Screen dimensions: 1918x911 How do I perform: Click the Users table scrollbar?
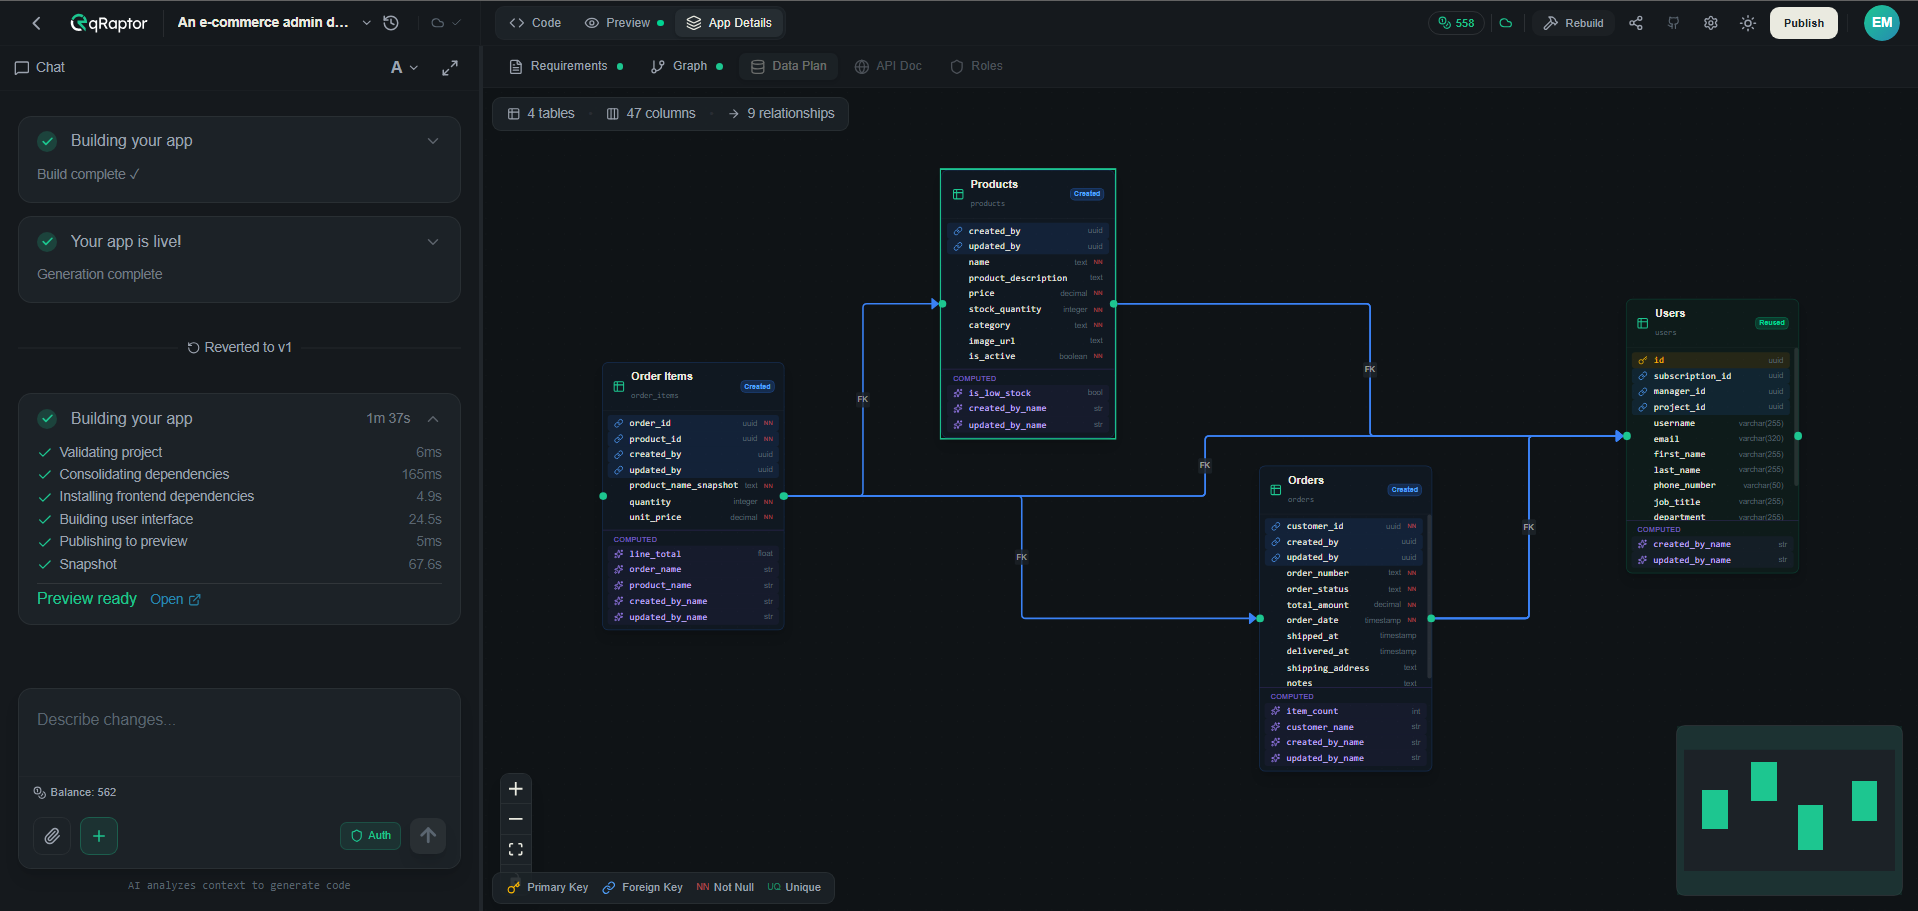point(1796,416)
